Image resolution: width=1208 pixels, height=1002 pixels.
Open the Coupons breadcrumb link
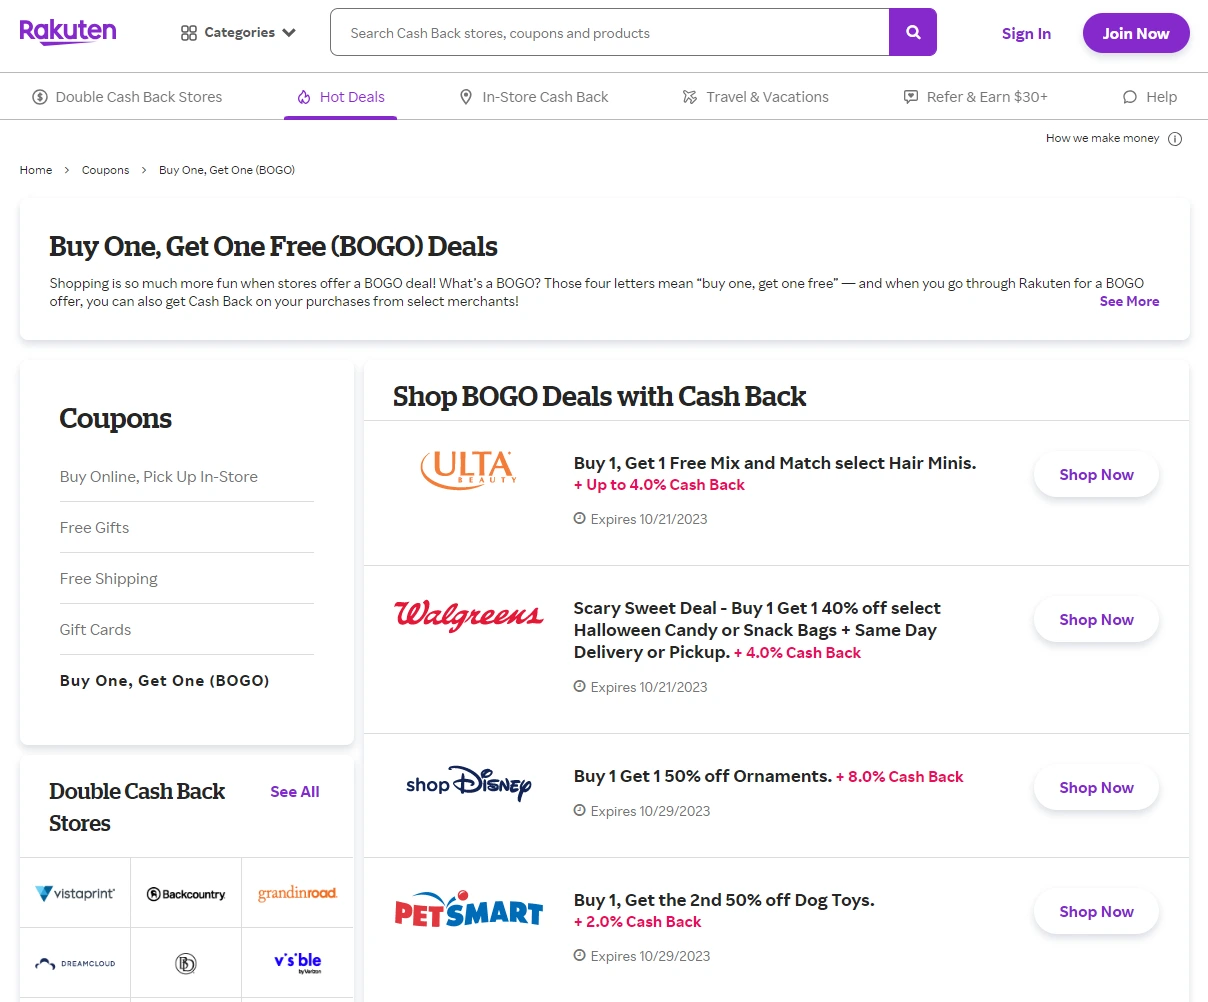point(105,170)
